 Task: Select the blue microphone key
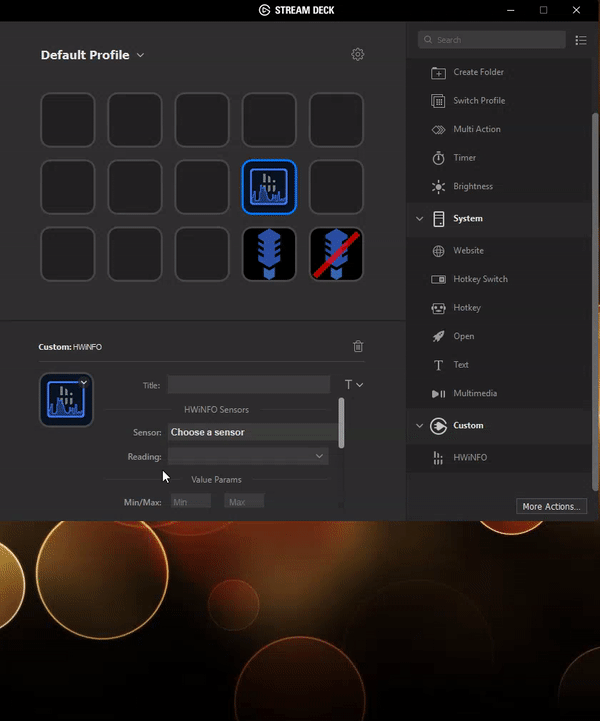pyautogui.click(x=269, y=254)
